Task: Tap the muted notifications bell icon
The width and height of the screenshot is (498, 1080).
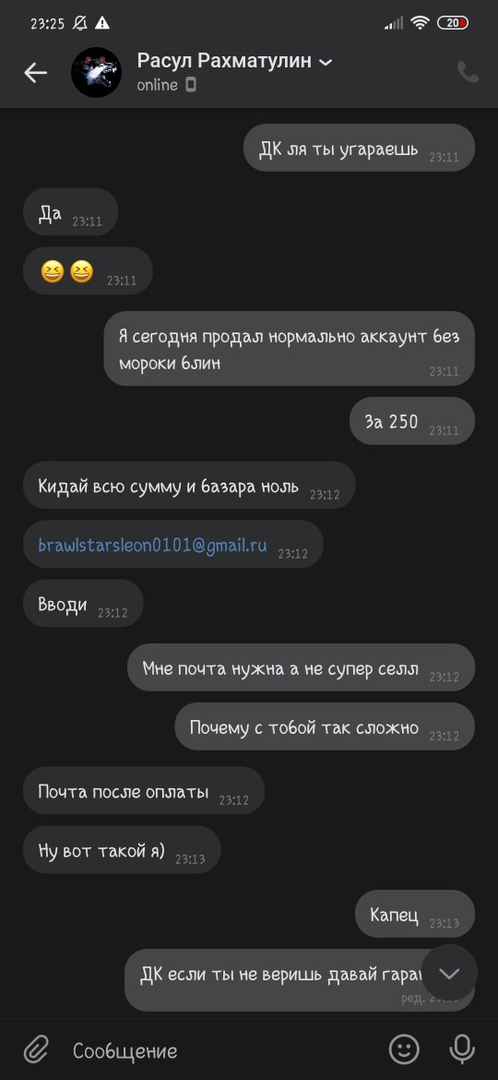Action: (80, 23)
